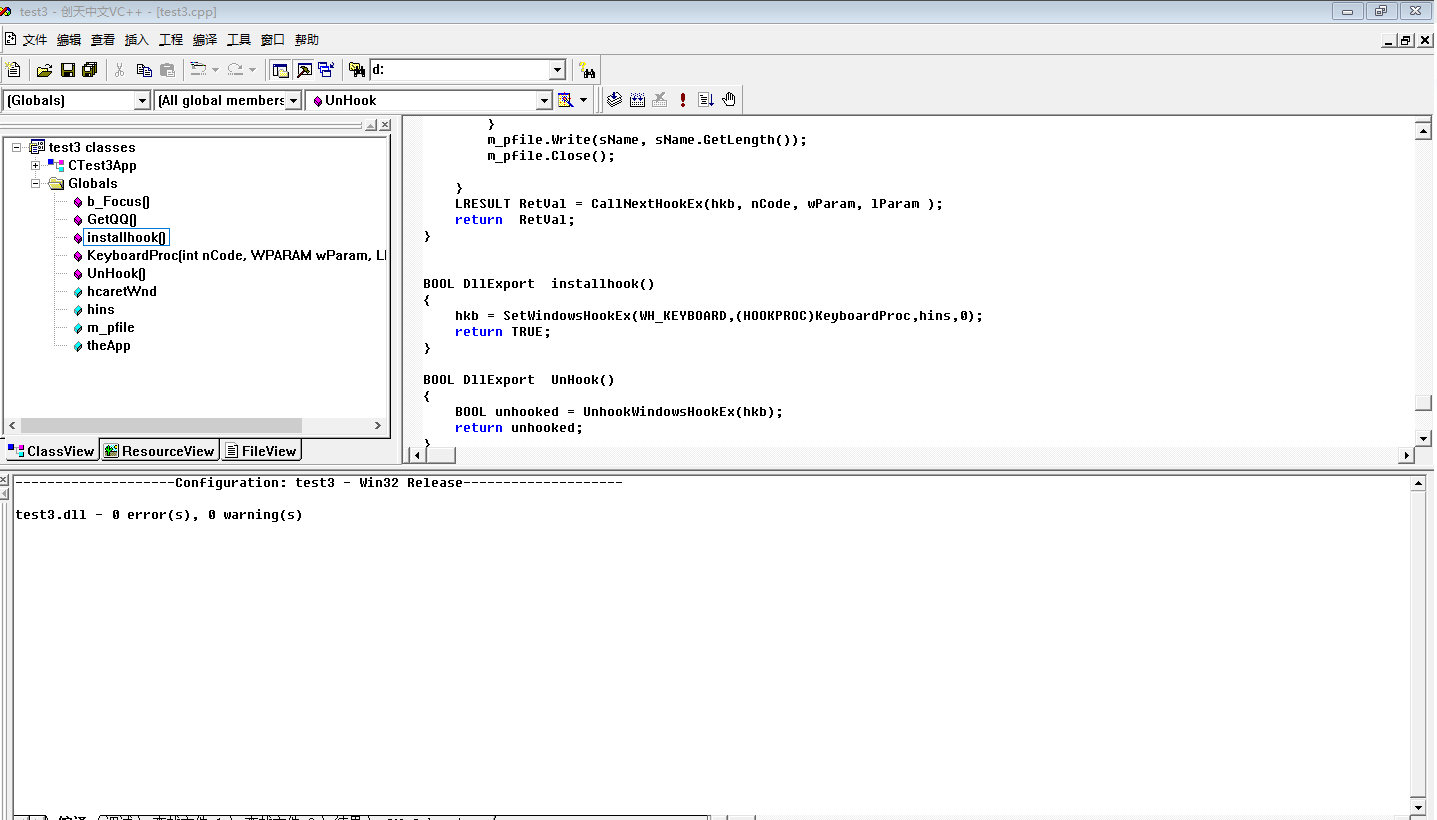Click the Compile file icon
This screenshot has width=1437, height=820.
click(614, 100)
